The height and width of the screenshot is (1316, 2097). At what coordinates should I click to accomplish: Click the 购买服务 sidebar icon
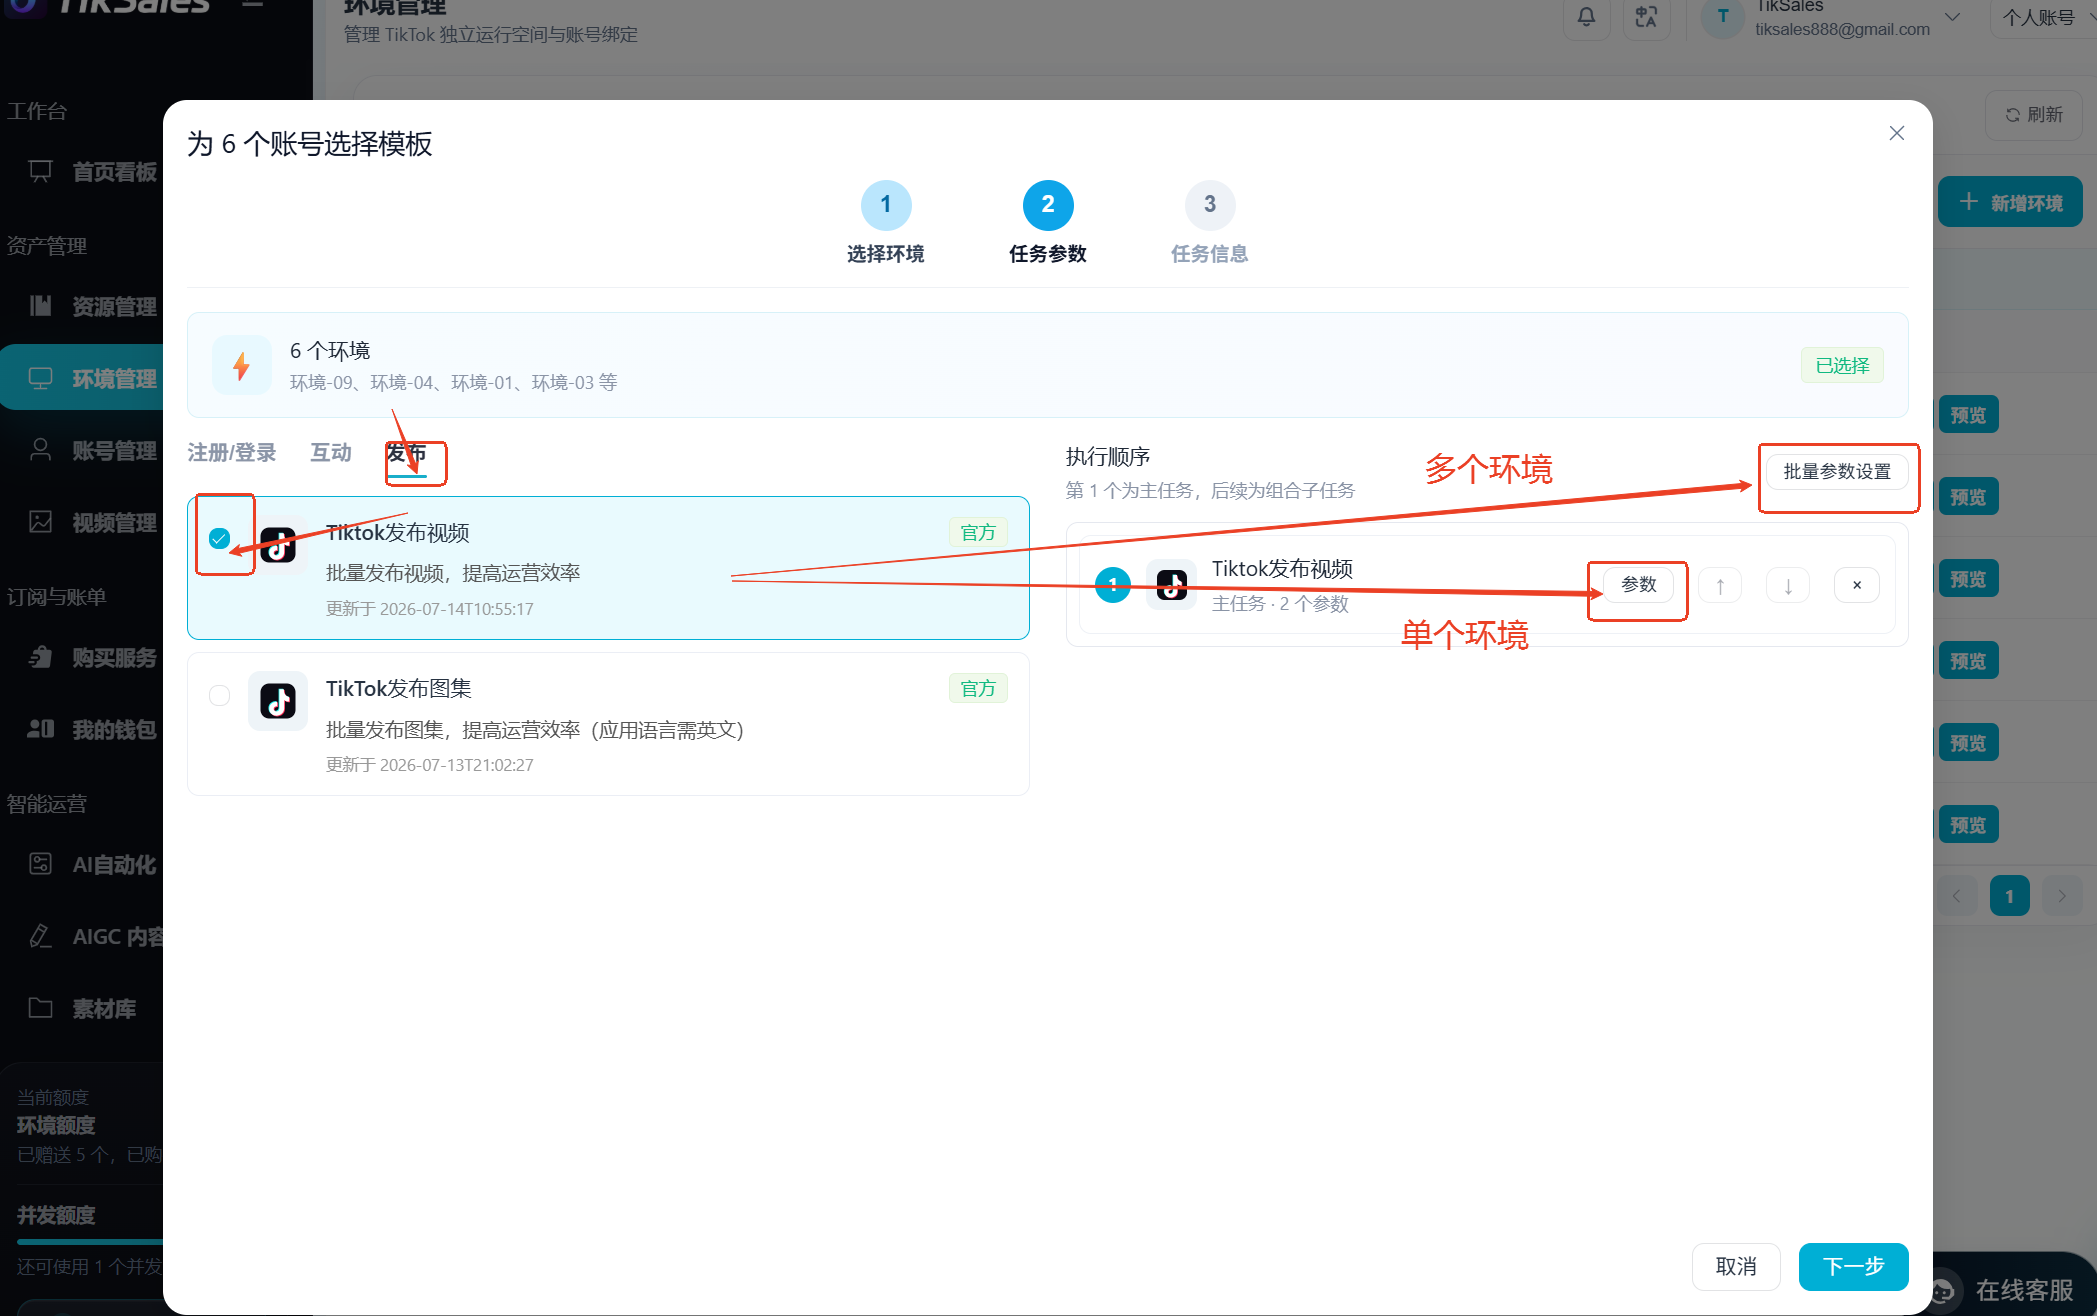pyautogui.click(x=40, y=657)
